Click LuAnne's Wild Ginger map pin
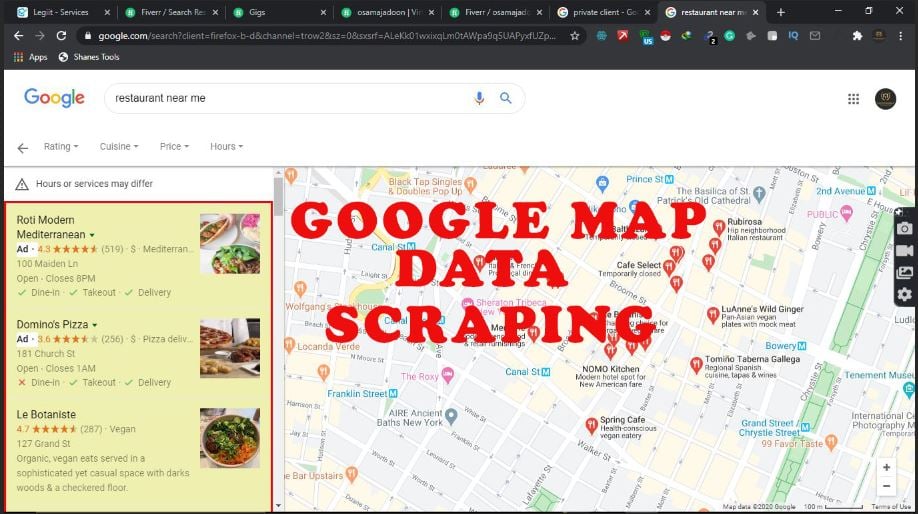Image resolution: width=918 pixels, height=514 pixels. click(x=713, y=315)
